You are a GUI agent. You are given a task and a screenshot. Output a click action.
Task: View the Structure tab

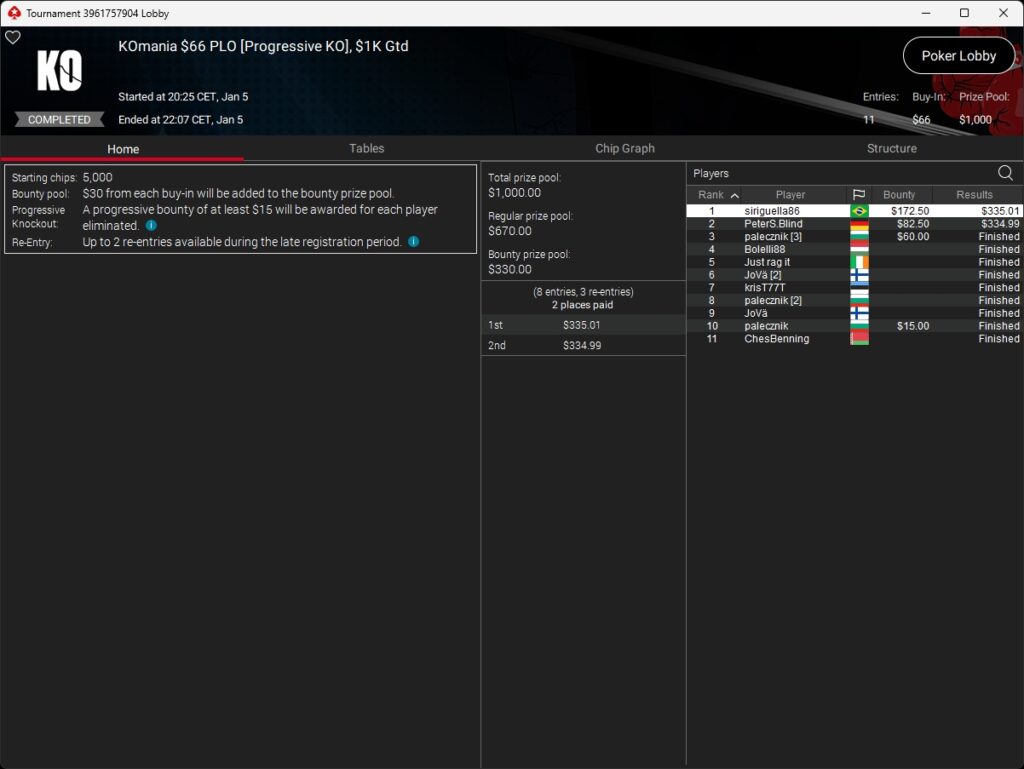[x=892, y=148]
